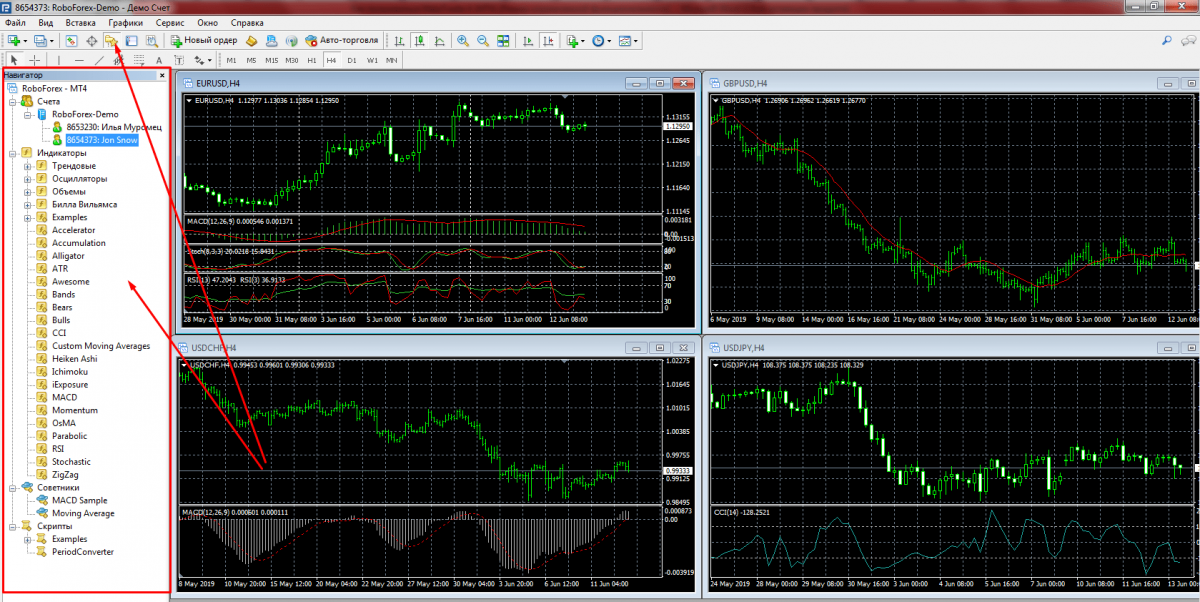
Task: Expand the Трендовые indicators folder
Action: click(x=27, y=166)
